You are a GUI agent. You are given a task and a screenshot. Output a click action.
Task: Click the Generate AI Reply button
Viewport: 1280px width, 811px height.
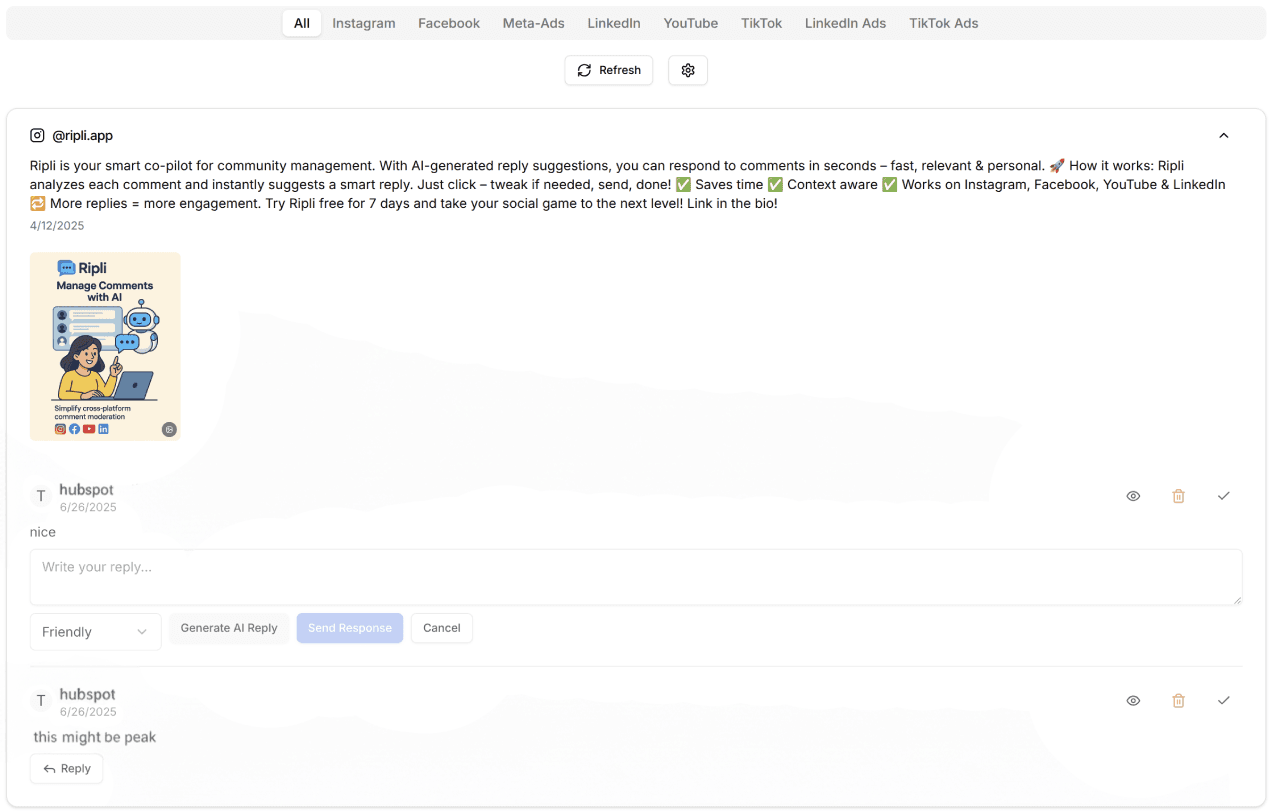pyautogui.click(x=229, y=628)
